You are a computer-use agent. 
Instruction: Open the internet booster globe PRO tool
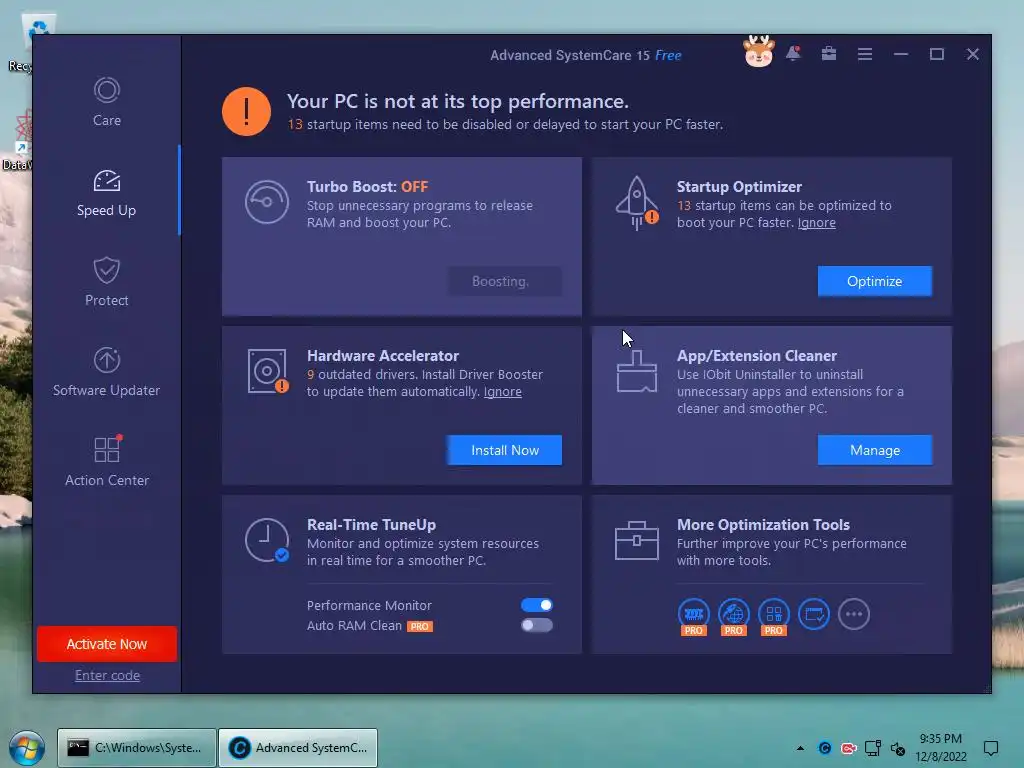[734, 616]
